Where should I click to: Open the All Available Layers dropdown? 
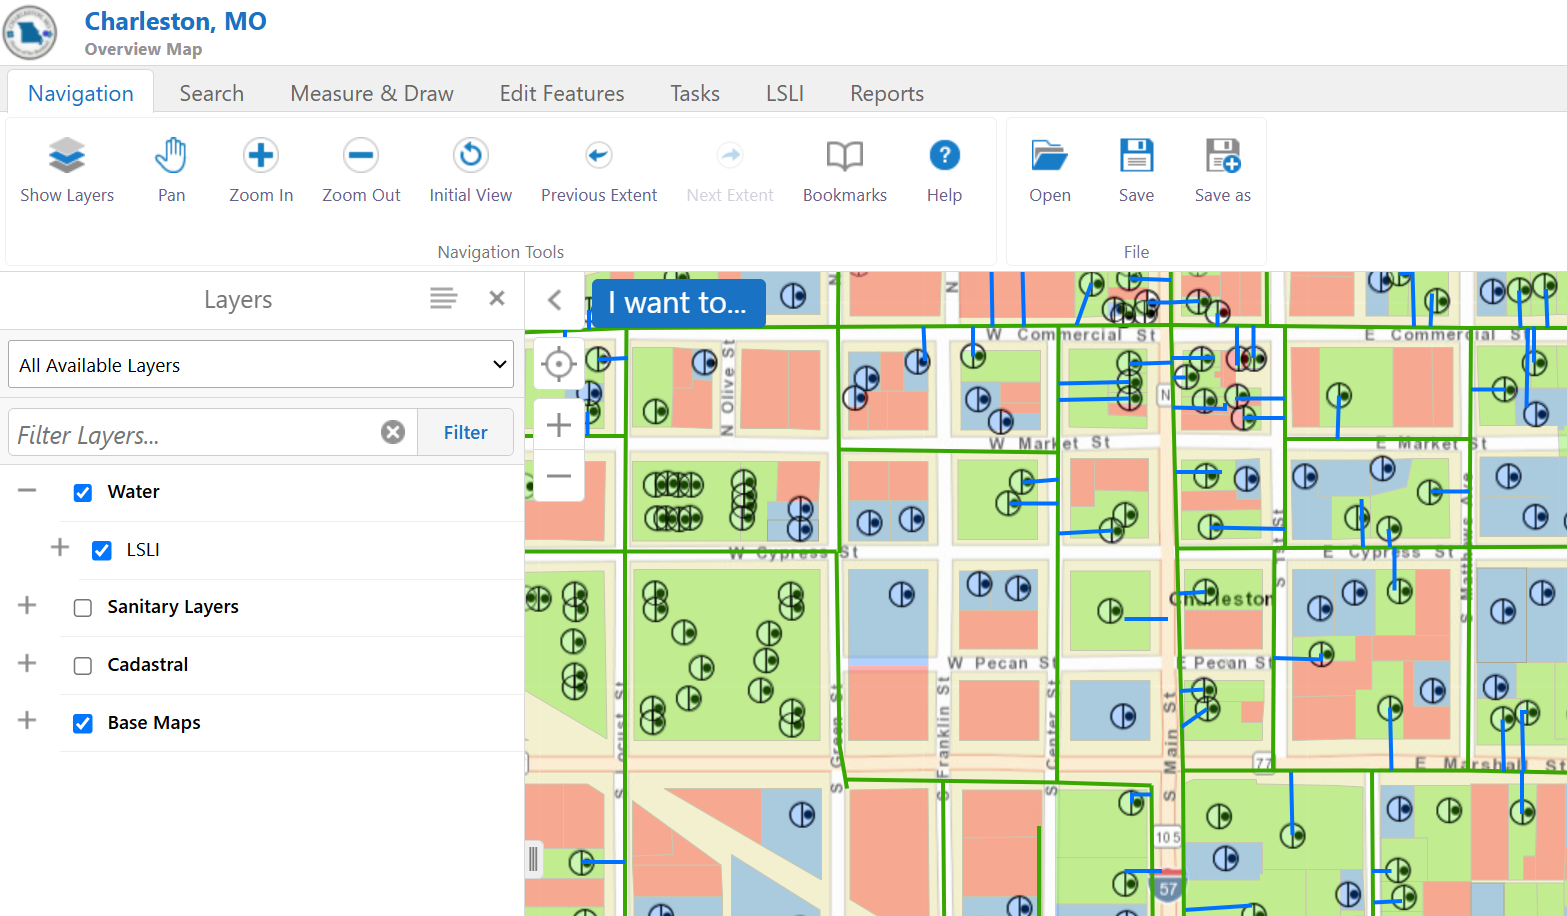pos(261,365)
